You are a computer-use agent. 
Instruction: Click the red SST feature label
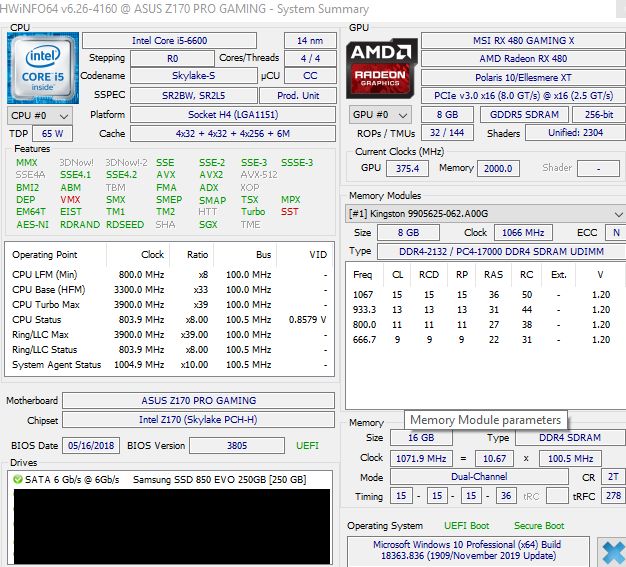pos(289,212)
